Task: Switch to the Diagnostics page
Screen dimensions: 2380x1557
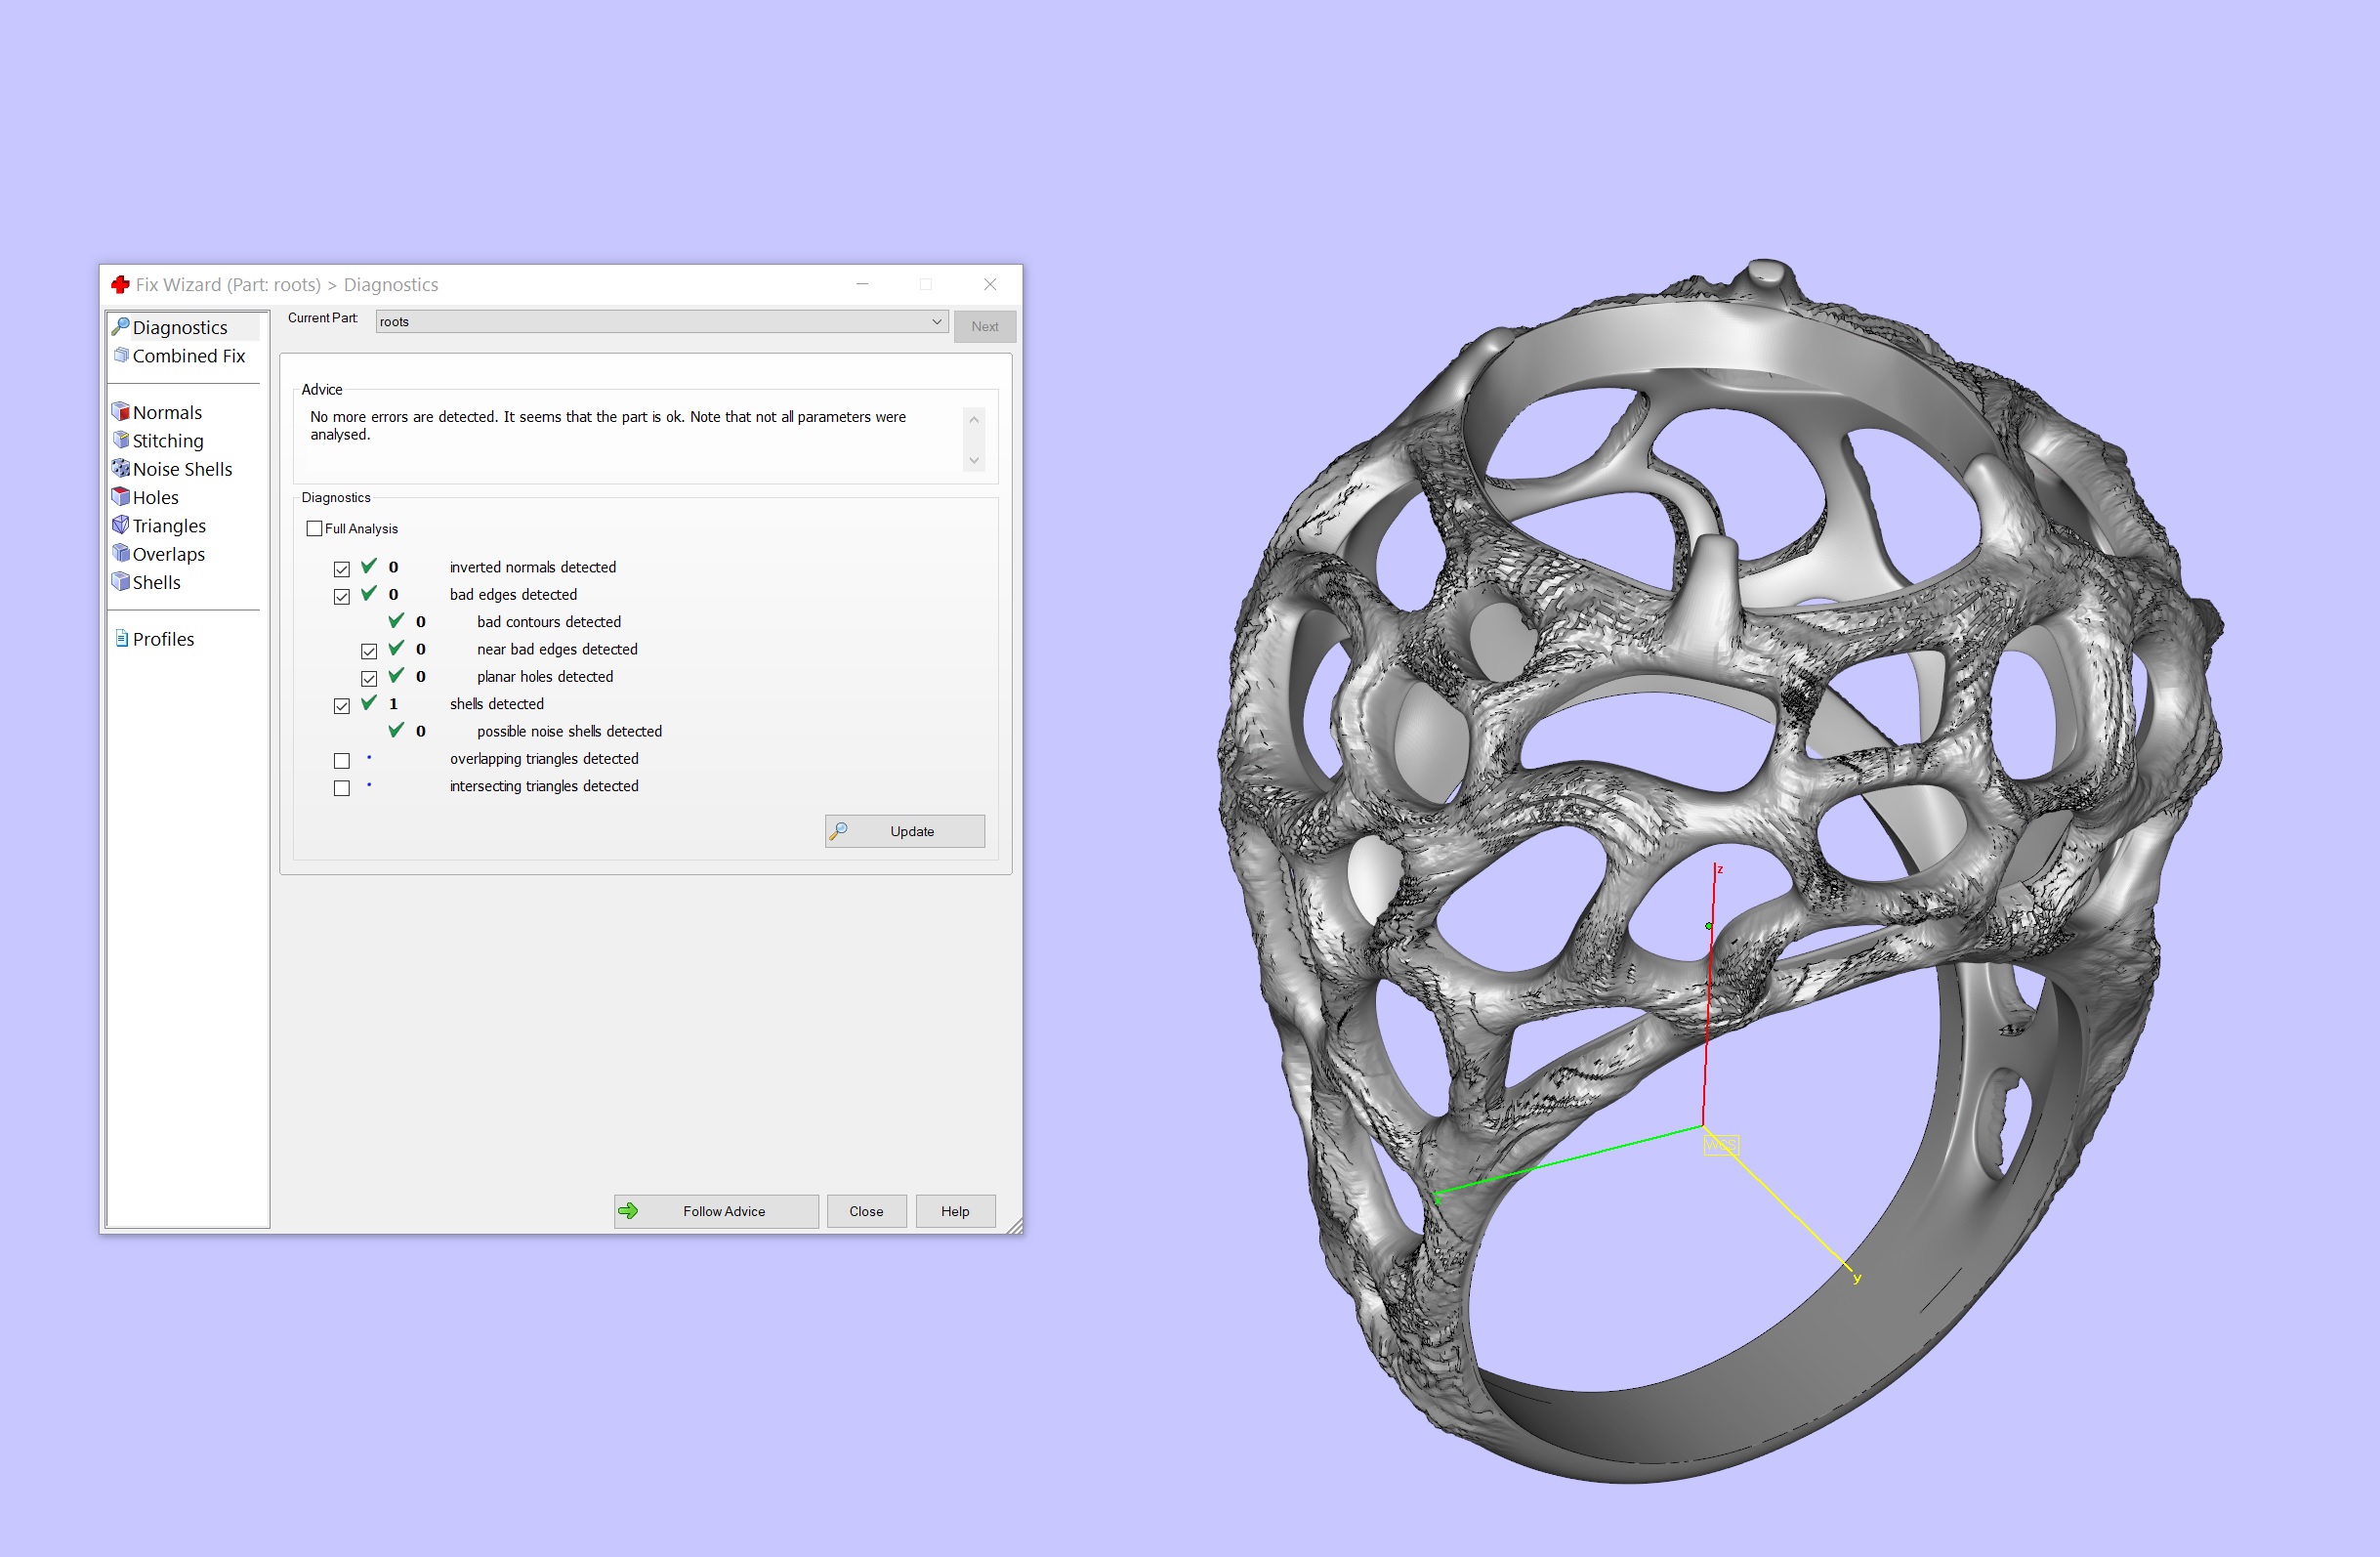Action: (180, 327)
